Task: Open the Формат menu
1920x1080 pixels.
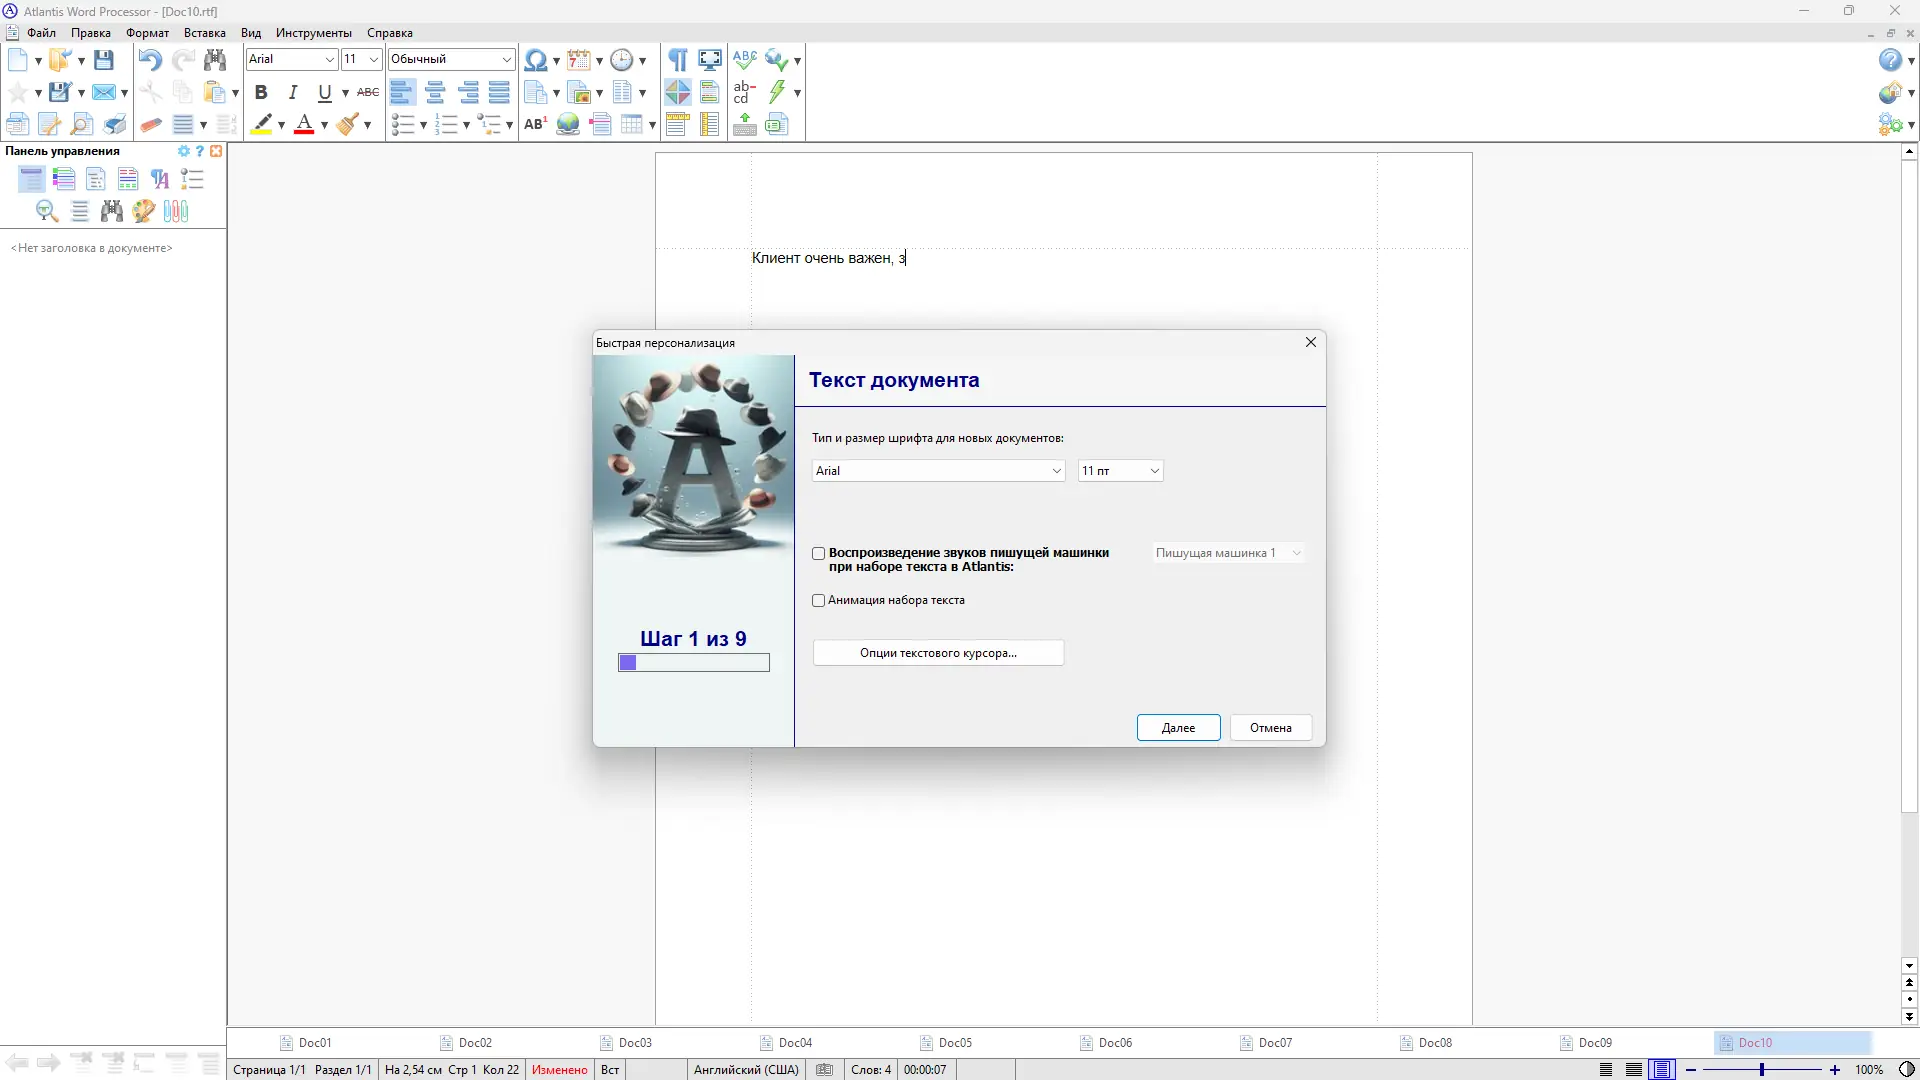Action: pos(146,33)
